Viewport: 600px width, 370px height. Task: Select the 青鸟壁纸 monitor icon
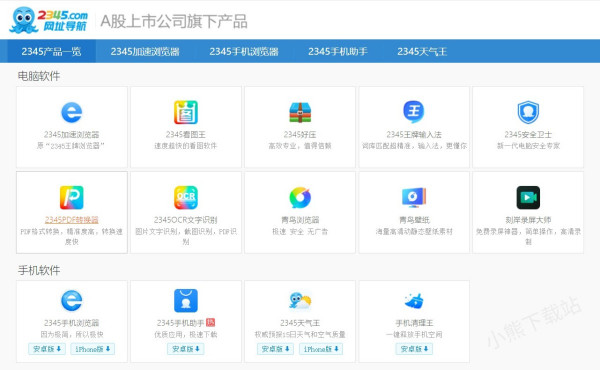coord(414,197)
